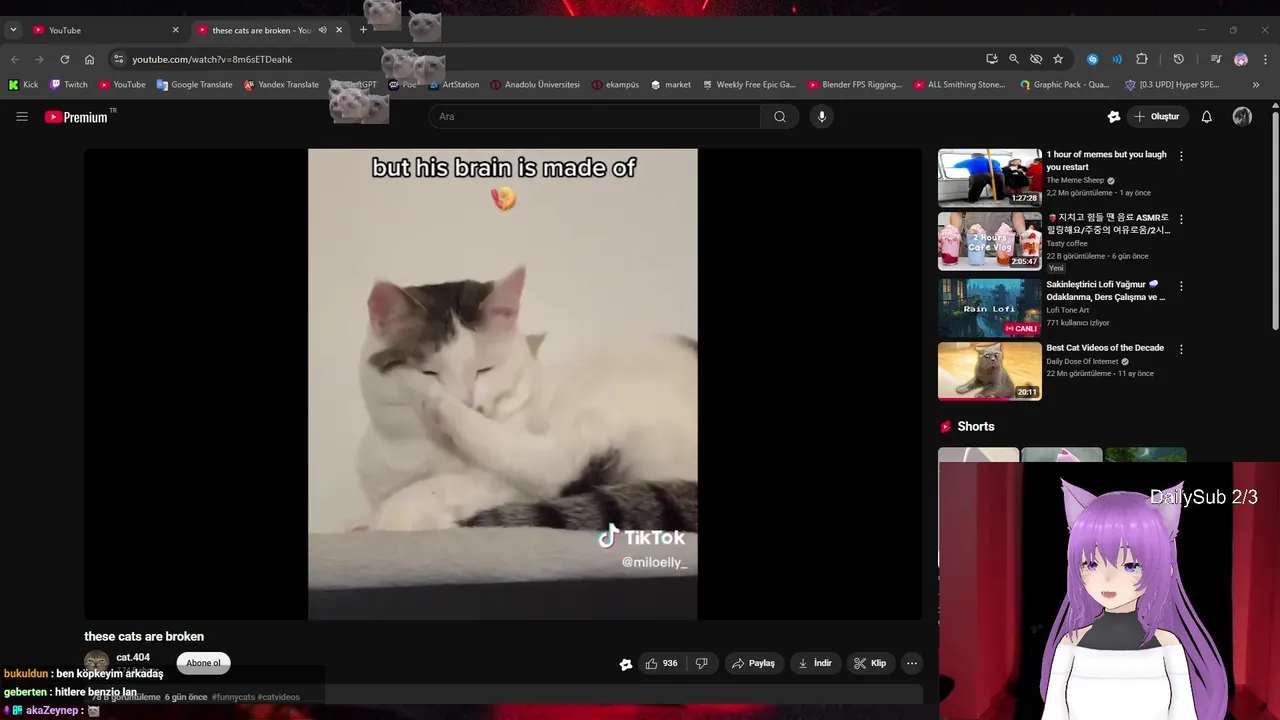Image resolution: width=1280 pixels, height=720 pixels.
Task: Open options for '1 hour of memes' video
Action: (1181, 156)
